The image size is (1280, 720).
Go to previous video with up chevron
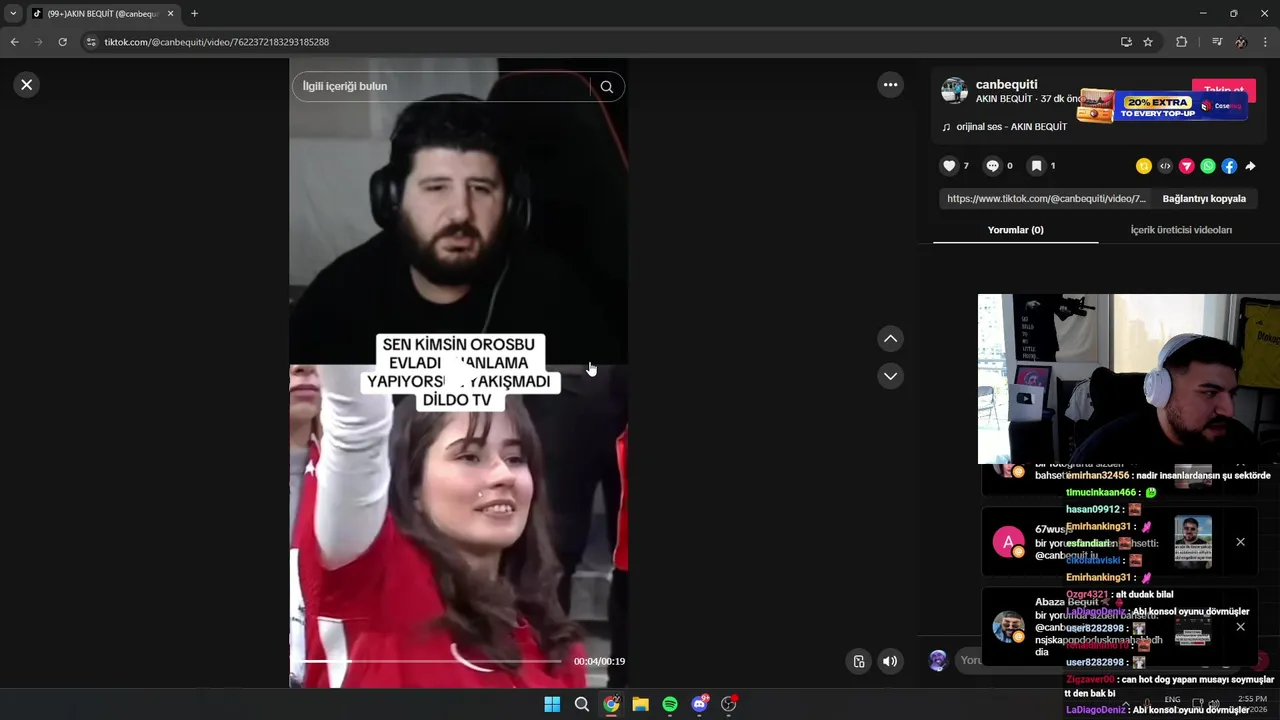click(890, 339)
